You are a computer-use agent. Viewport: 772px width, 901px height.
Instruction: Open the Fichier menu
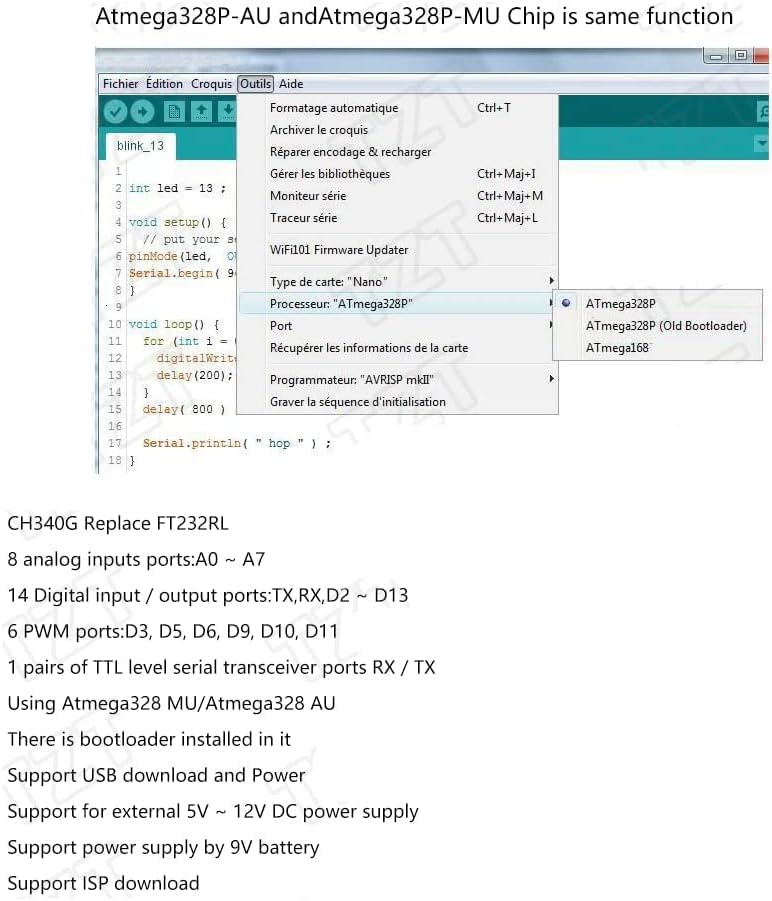pyautogui.click(x=121, y=84)
